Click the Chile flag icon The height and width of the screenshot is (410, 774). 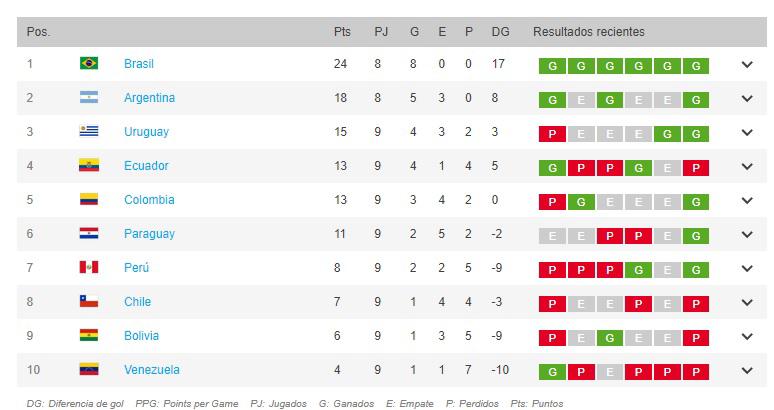(x=88, y=302)
